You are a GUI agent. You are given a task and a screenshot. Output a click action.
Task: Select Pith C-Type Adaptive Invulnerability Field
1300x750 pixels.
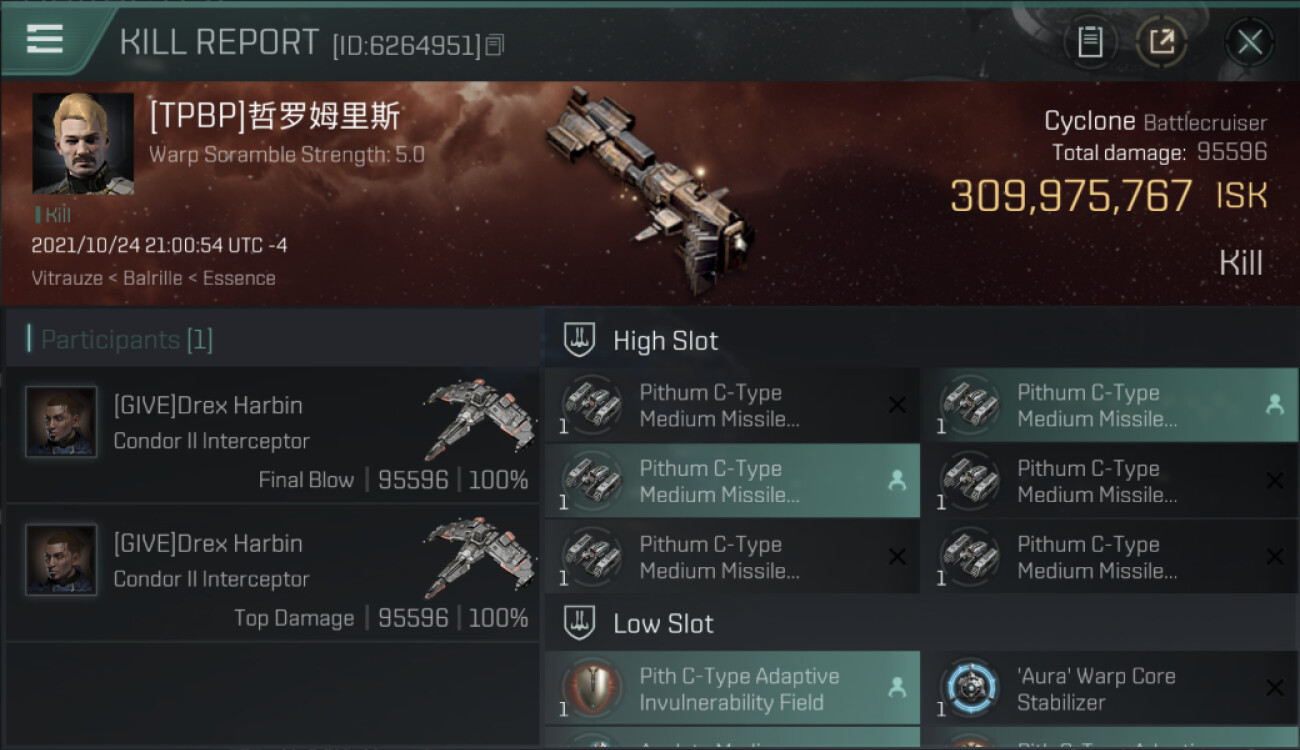click(x=732, y=688)
